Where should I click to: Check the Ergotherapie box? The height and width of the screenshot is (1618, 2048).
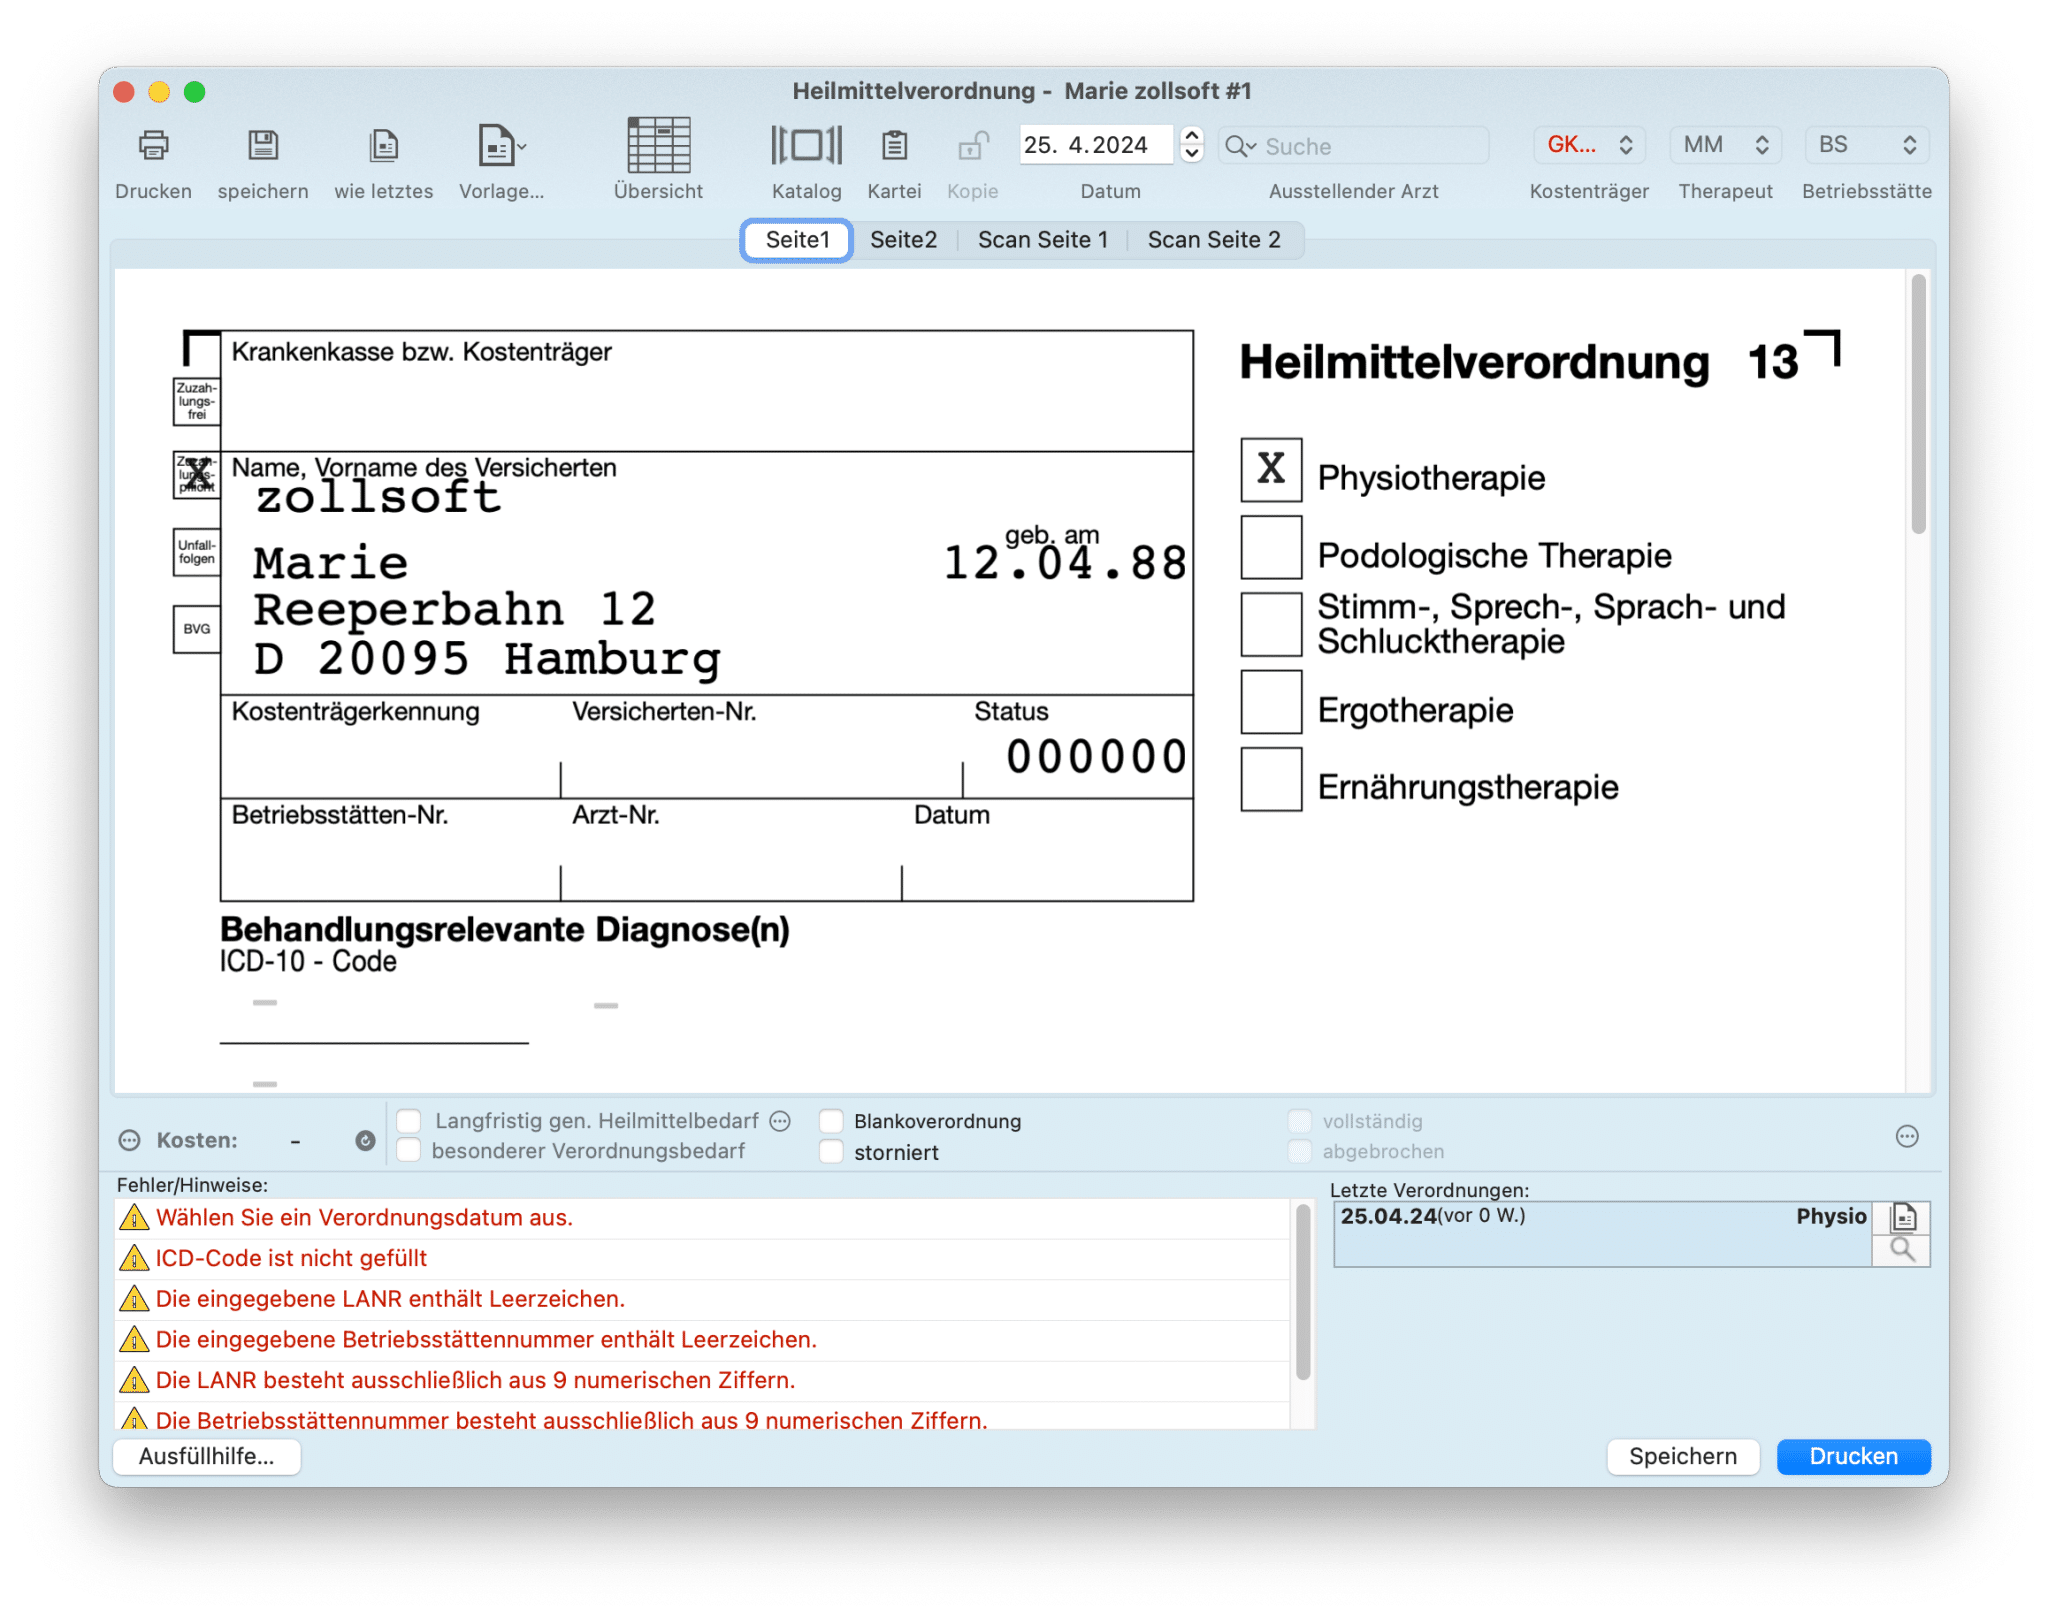1271,702
